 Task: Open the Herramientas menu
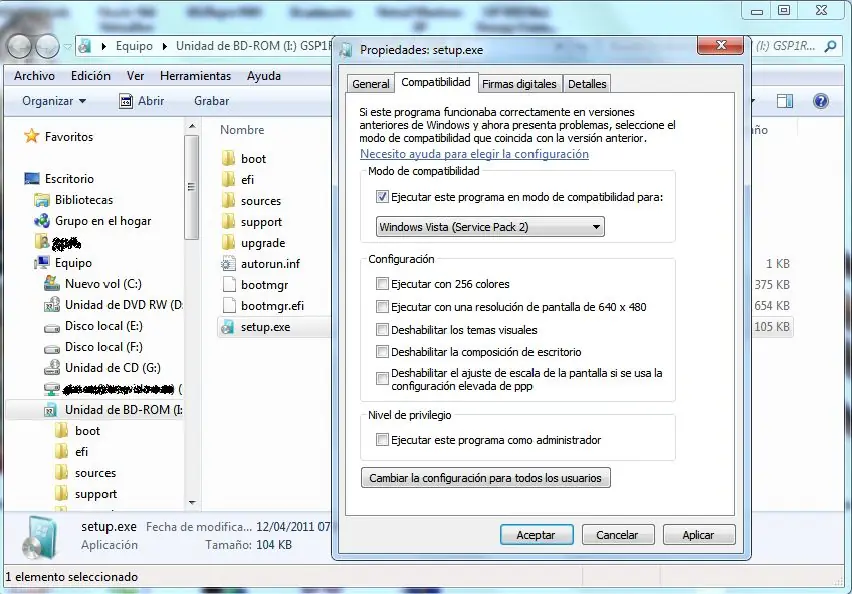click(195, 76)
